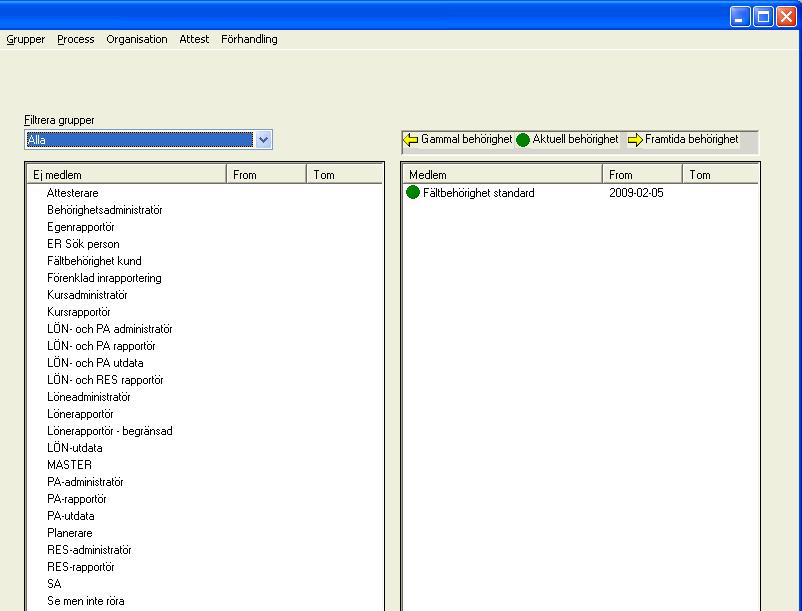802x611 pixels.
Task: Select Kursrapportör group
Action: (x=79, y=312)
